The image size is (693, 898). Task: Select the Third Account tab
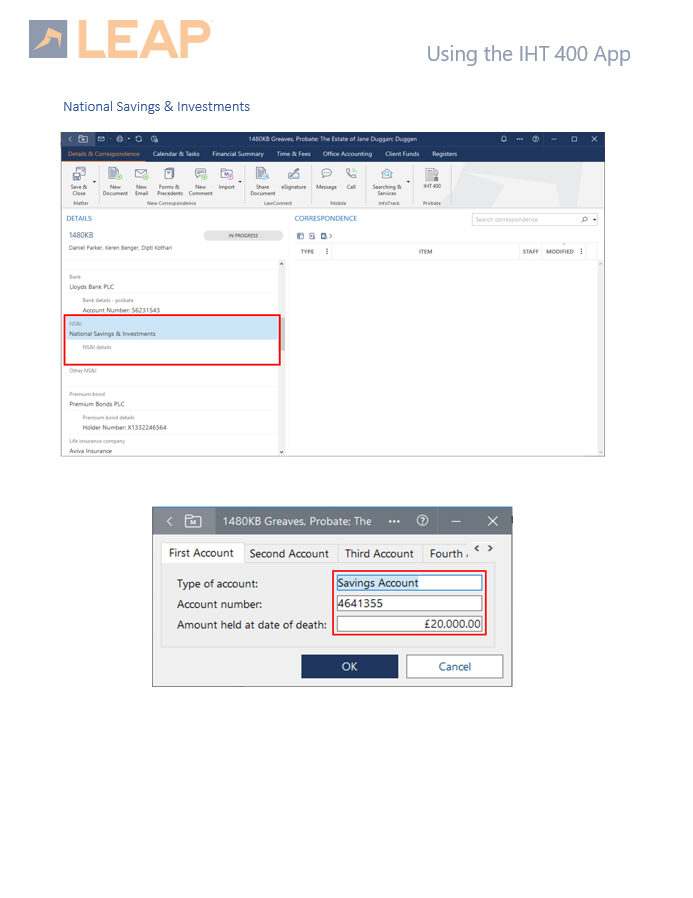click(x=379, y=553)
